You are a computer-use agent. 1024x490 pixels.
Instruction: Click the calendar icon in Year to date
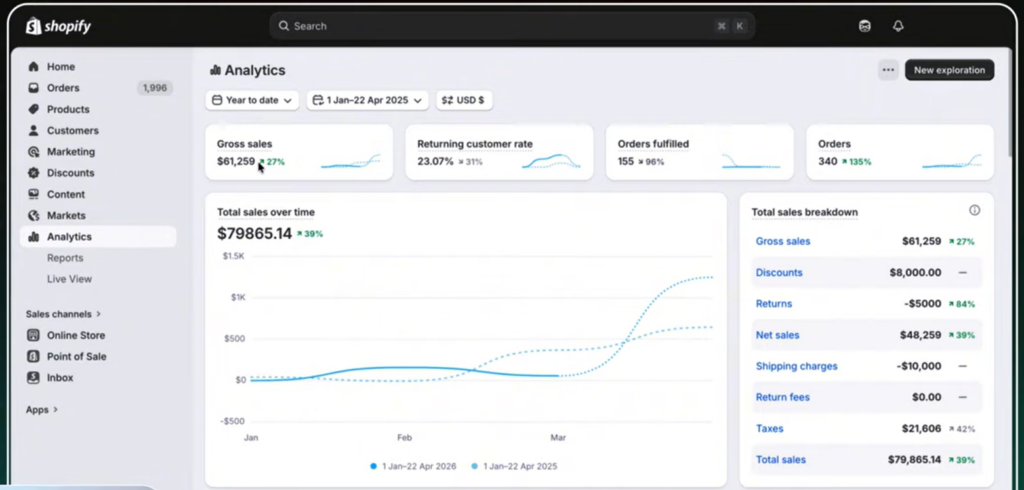pos(217,100)
